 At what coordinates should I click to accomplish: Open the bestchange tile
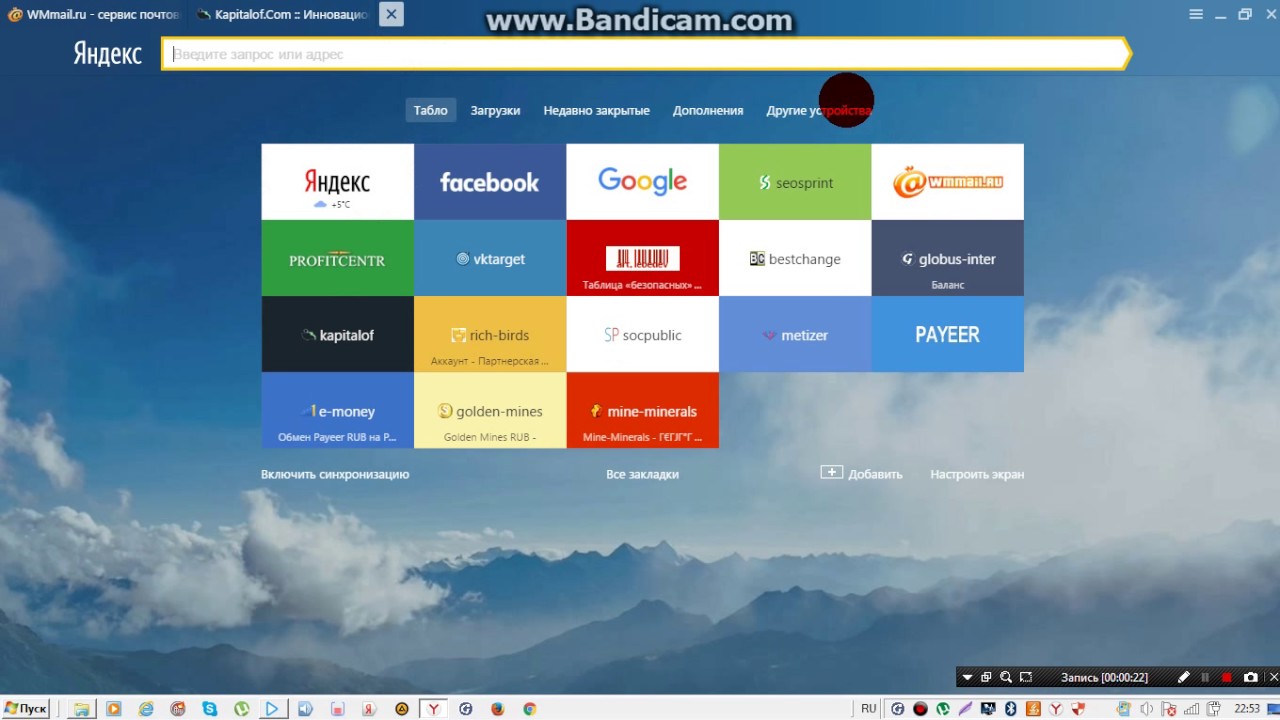click(795, 258)
